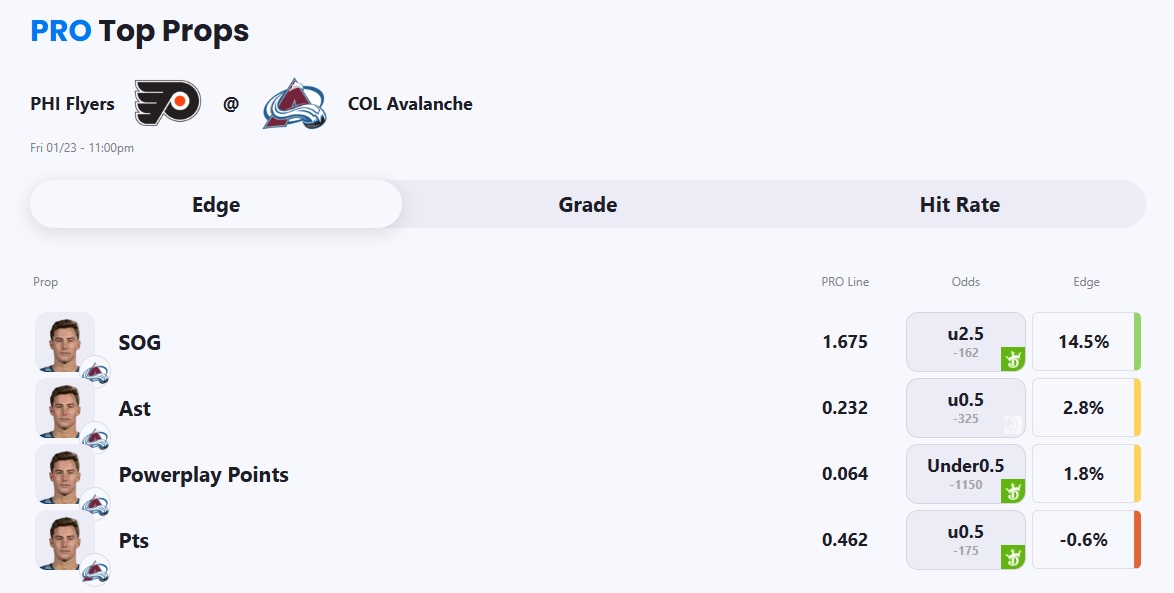Click the DraftKings icon in the -175 odds box

(x=1013, y=557)
